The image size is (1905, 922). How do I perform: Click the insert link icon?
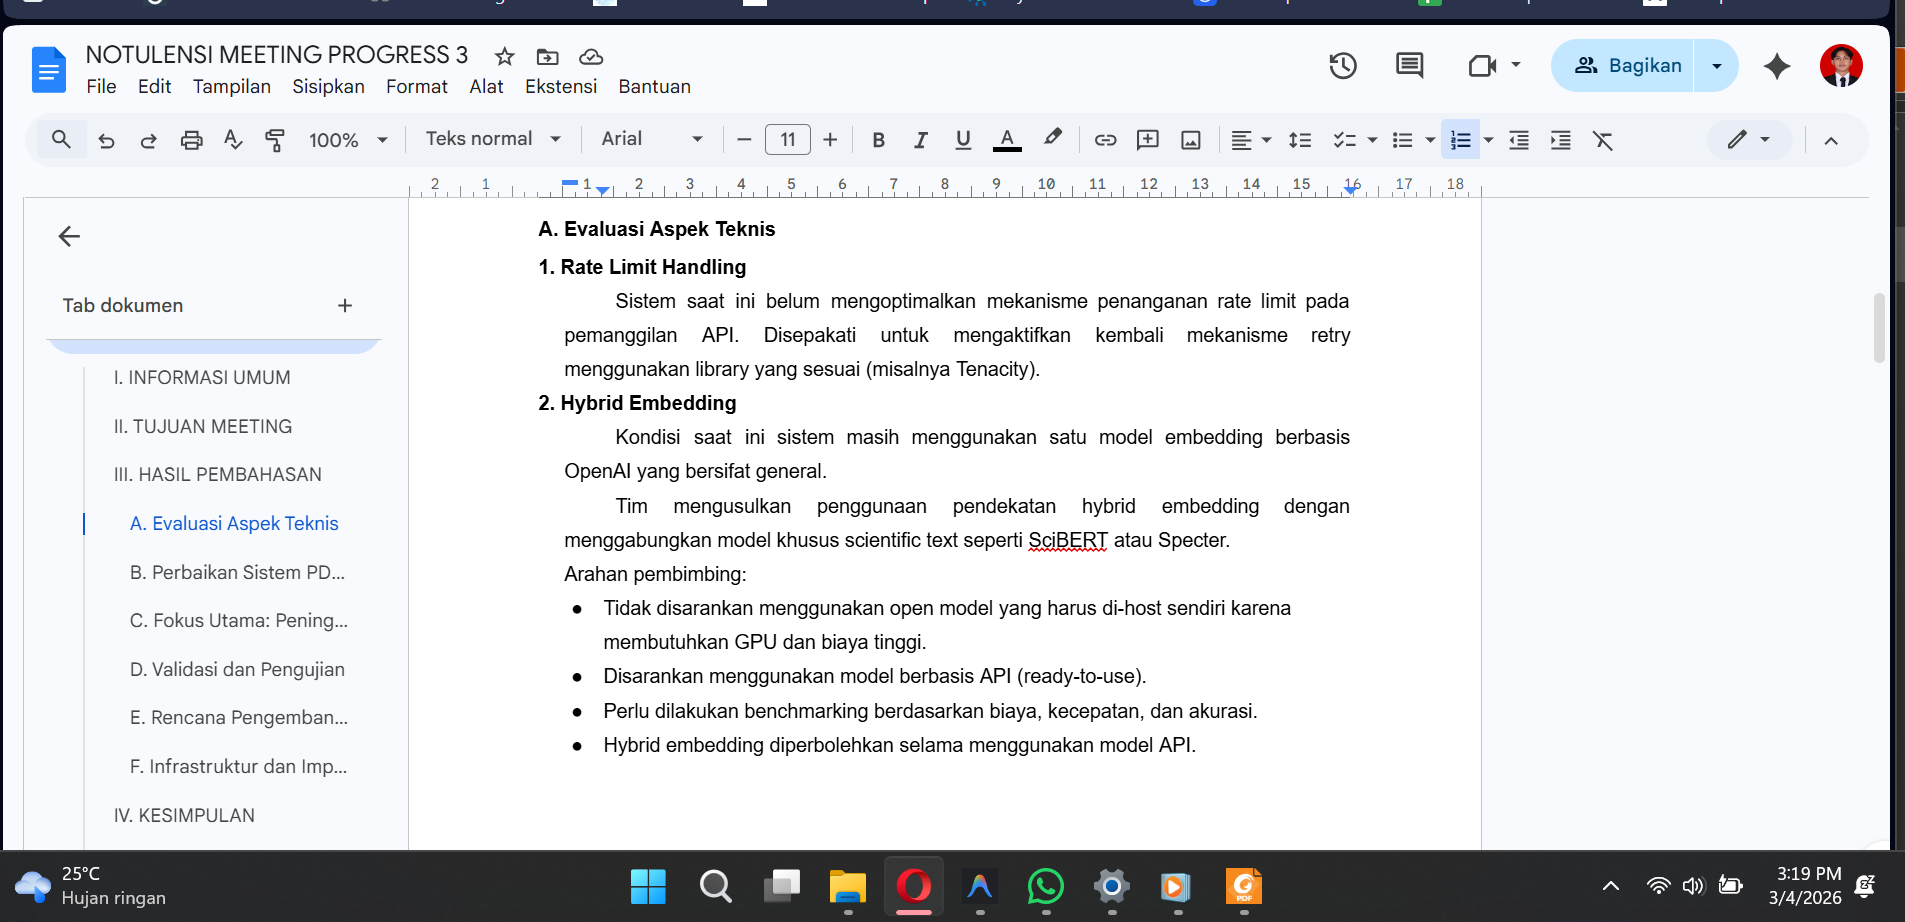point(1105,140)
